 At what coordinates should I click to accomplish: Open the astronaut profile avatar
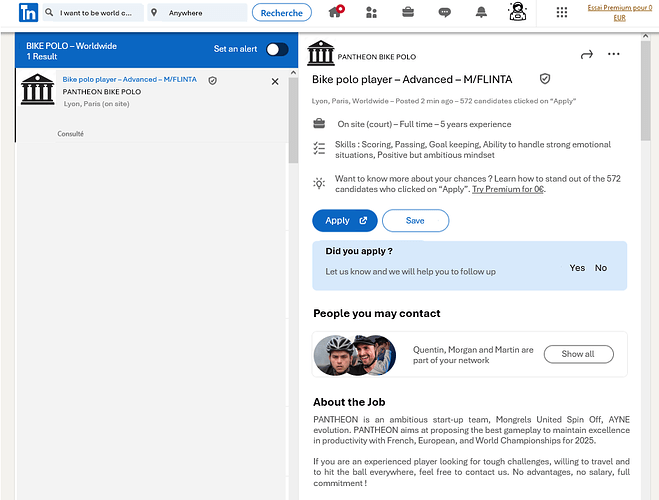pyautogui.click(x=518, y=11)
